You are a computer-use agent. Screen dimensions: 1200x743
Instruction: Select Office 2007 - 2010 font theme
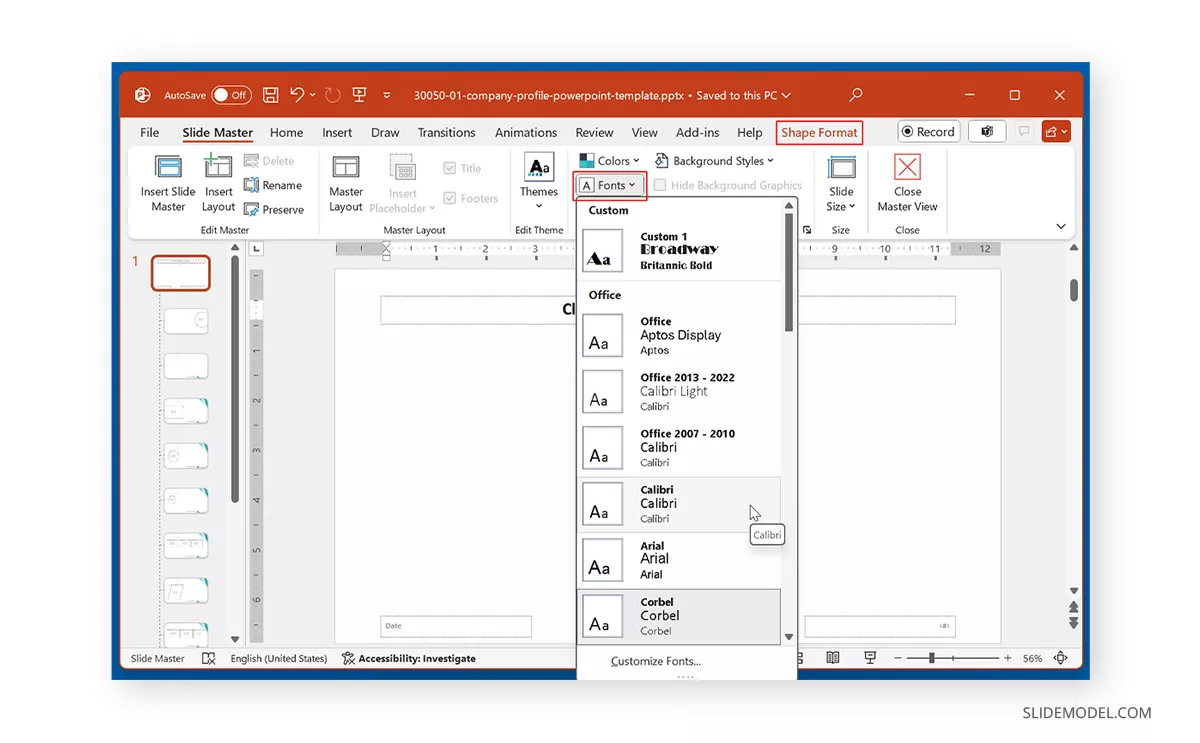pos(681,447)
